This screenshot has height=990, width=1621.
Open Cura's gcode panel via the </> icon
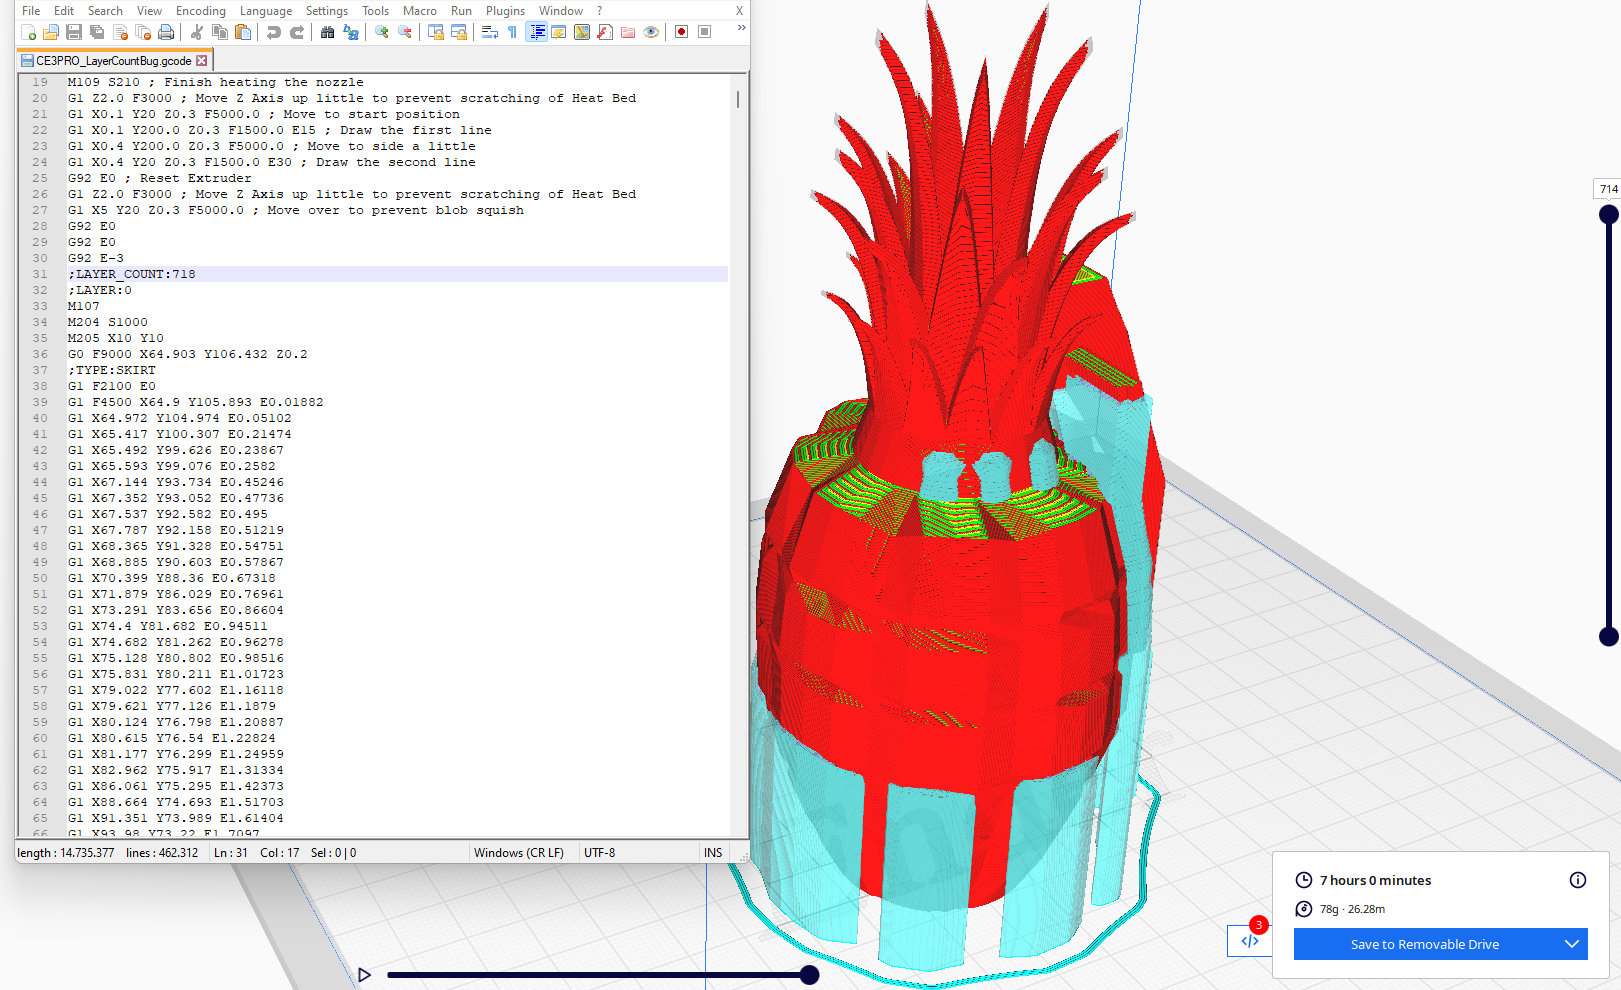coord(1249,940)
